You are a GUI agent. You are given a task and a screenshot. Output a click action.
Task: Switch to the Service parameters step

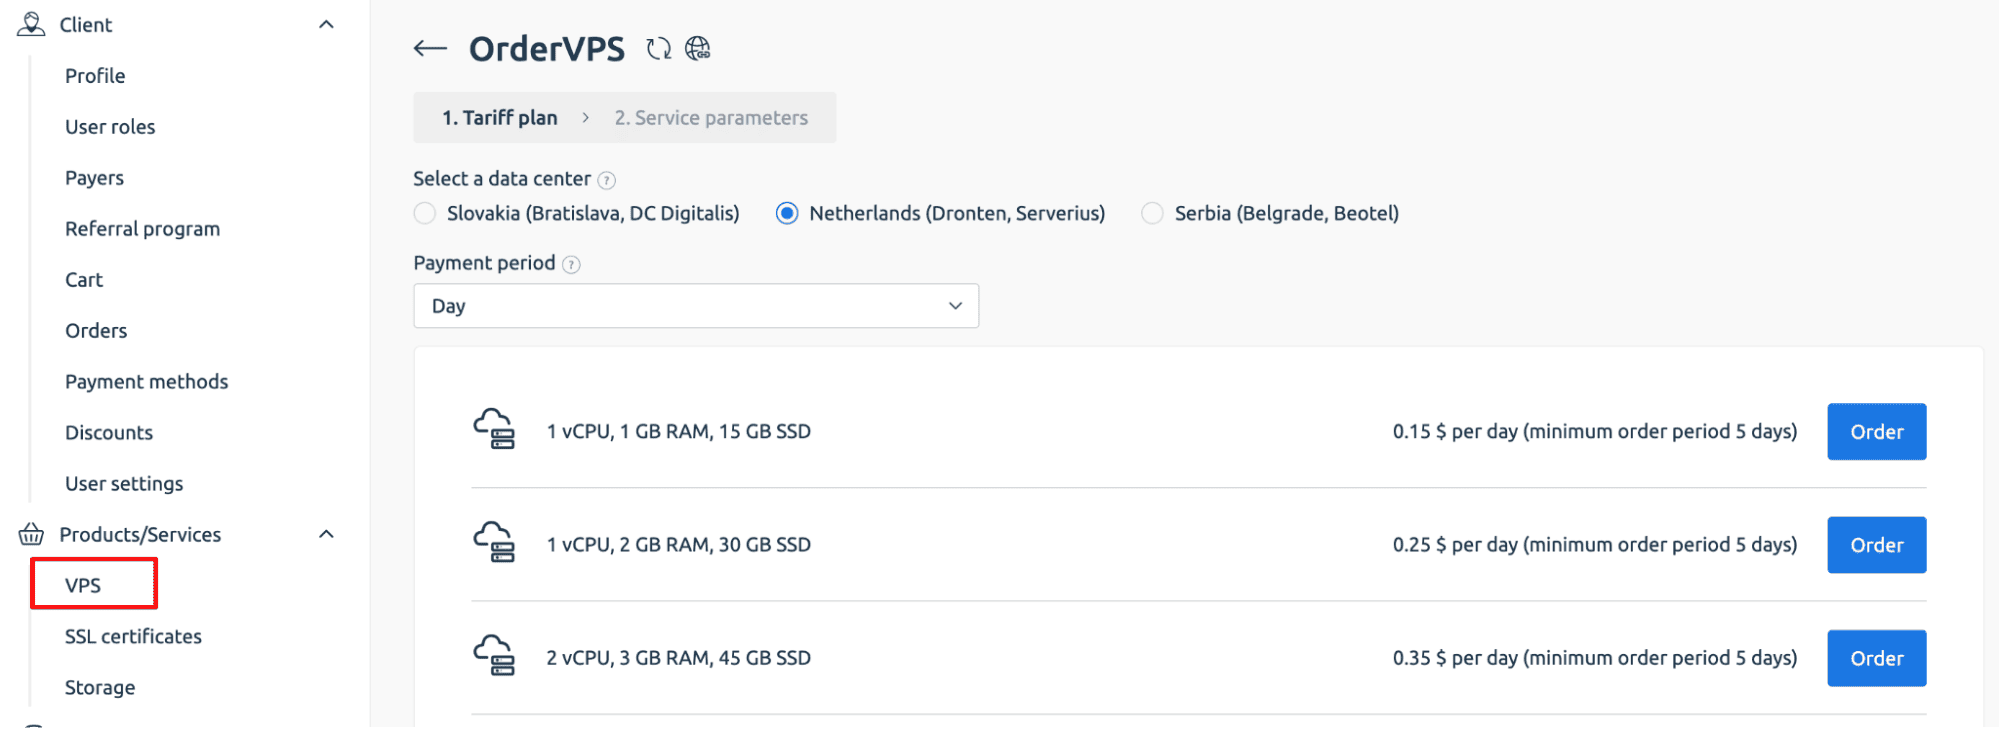tap(711, 117)
